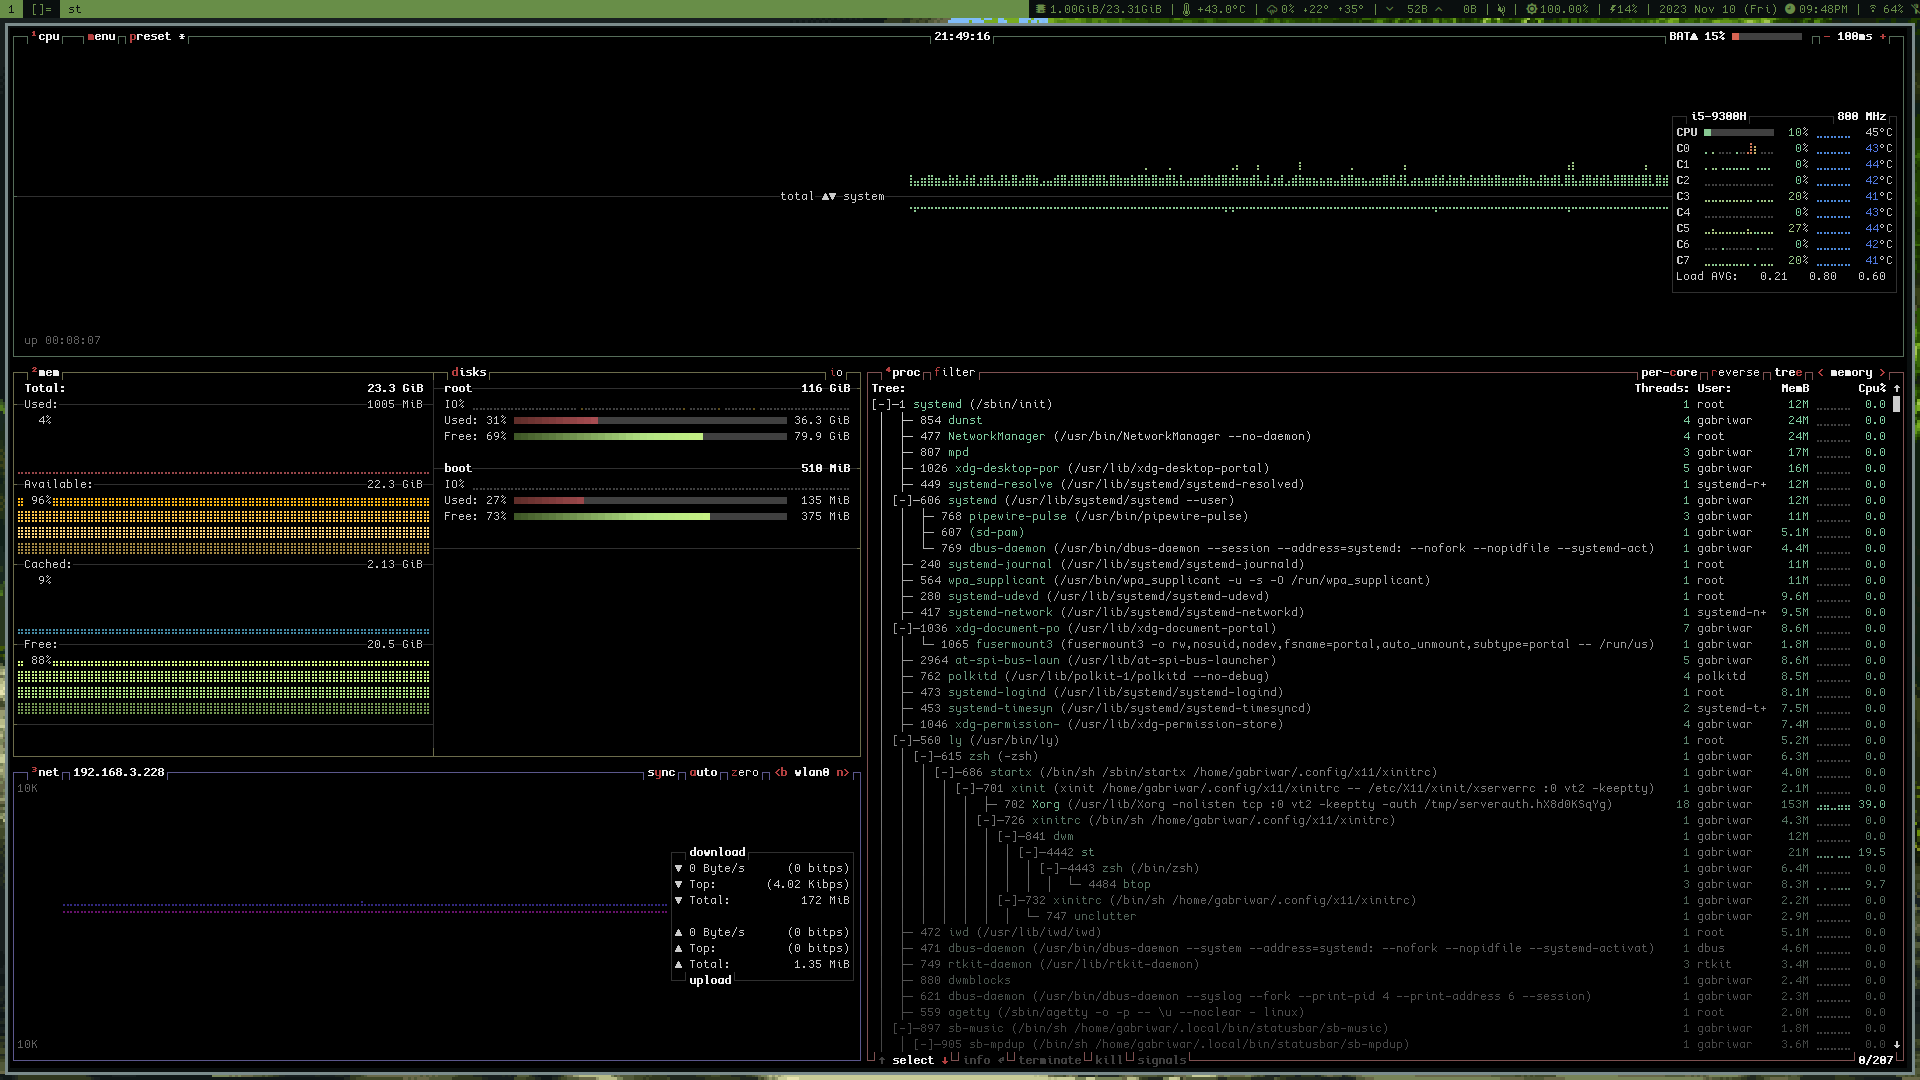The height and width of the screenshot is (1080, 1920).
Task: Click the weather cloud icon in status bar
Action: pyautogui.click(x=1272, y=9)
